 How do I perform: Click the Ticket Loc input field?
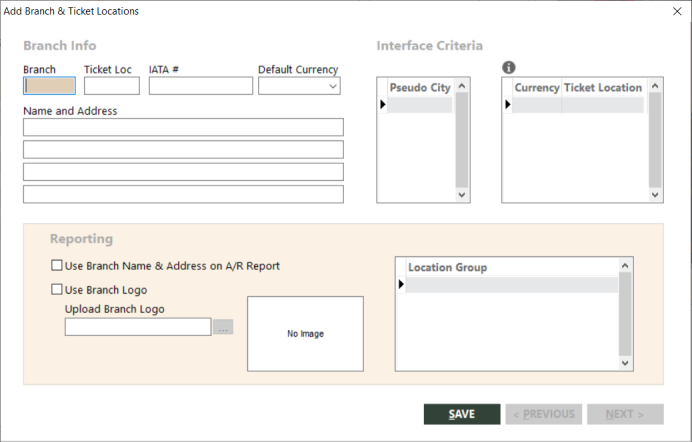pyautogui.click(x=112, y=86)
